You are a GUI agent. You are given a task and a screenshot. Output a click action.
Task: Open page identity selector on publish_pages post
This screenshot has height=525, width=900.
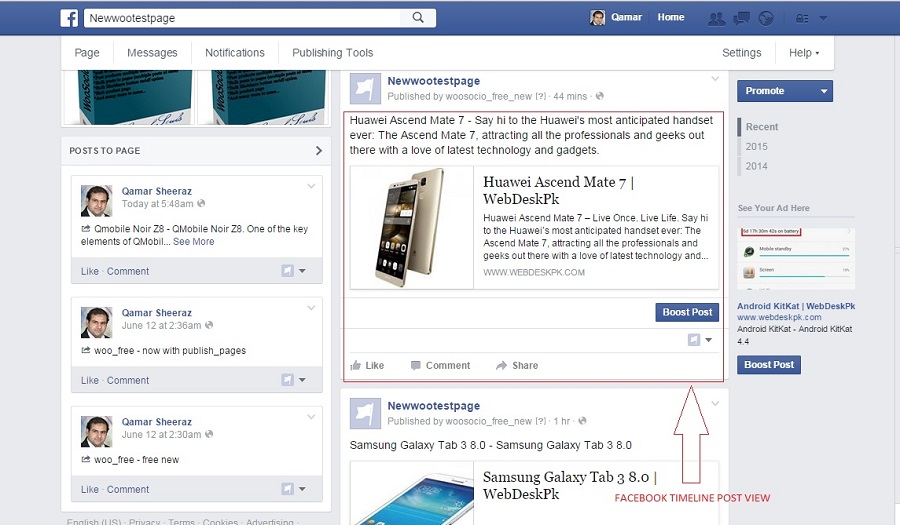[293, 380]
